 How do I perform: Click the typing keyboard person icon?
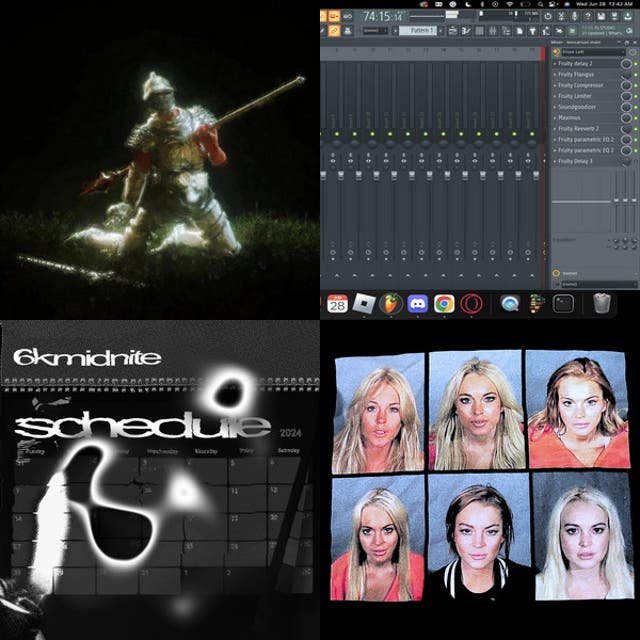click(347, 31)
